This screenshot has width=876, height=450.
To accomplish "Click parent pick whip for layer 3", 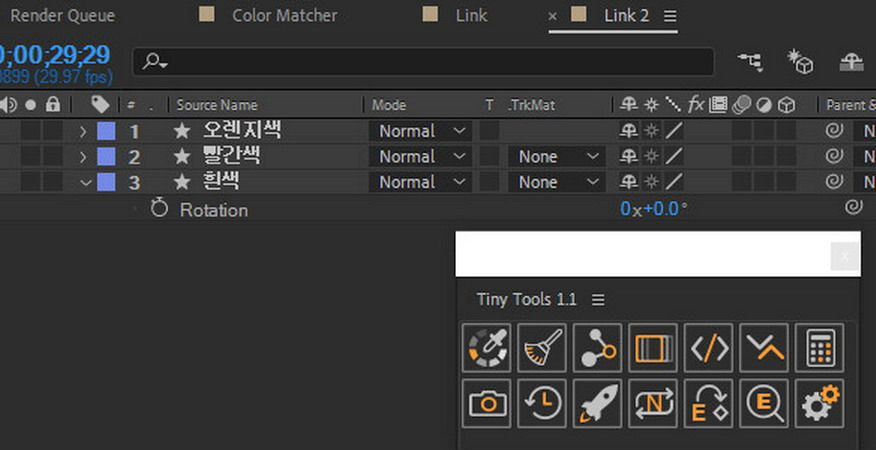I will [x=834, y=182].
